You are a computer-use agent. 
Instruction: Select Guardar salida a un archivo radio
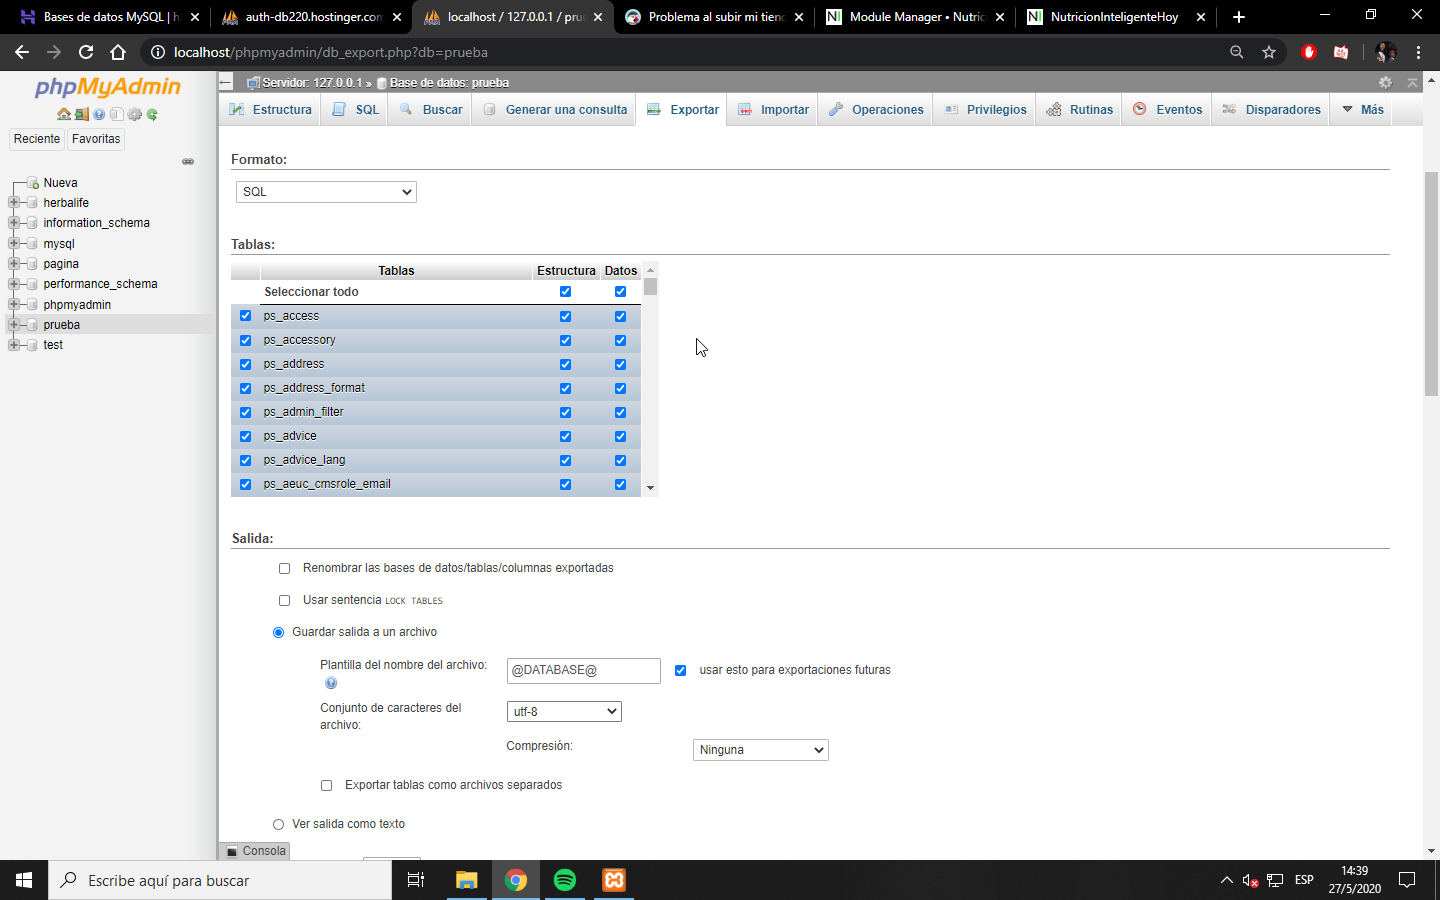(279, 633)
